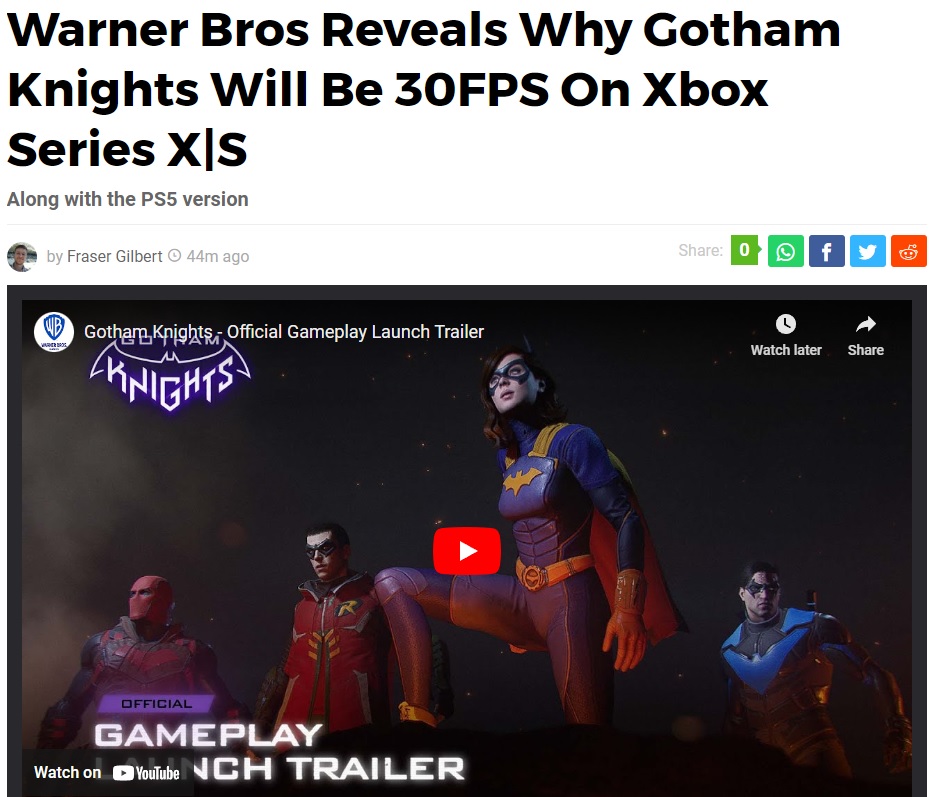Screen dimensions: 935x797
Task: Click the YouTube logo in video
Action: [146, 773]
